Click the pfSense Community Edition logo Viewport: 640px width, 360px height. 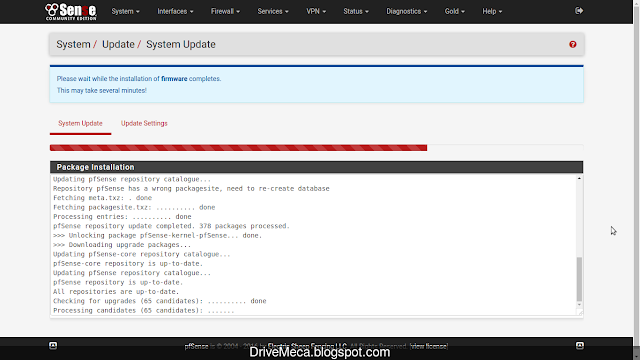click(71, 11)
